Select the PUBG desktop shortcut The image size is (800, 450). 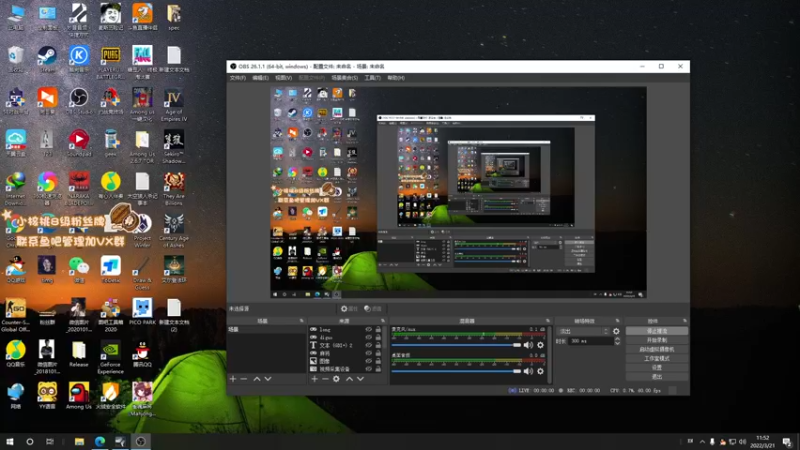pos(111,62)
